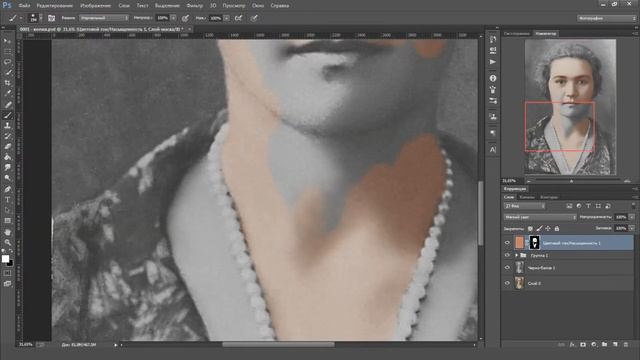Select the Hue/Saturation layer mask thumbnail
The image size is (640, 360).
click(534, 242)
